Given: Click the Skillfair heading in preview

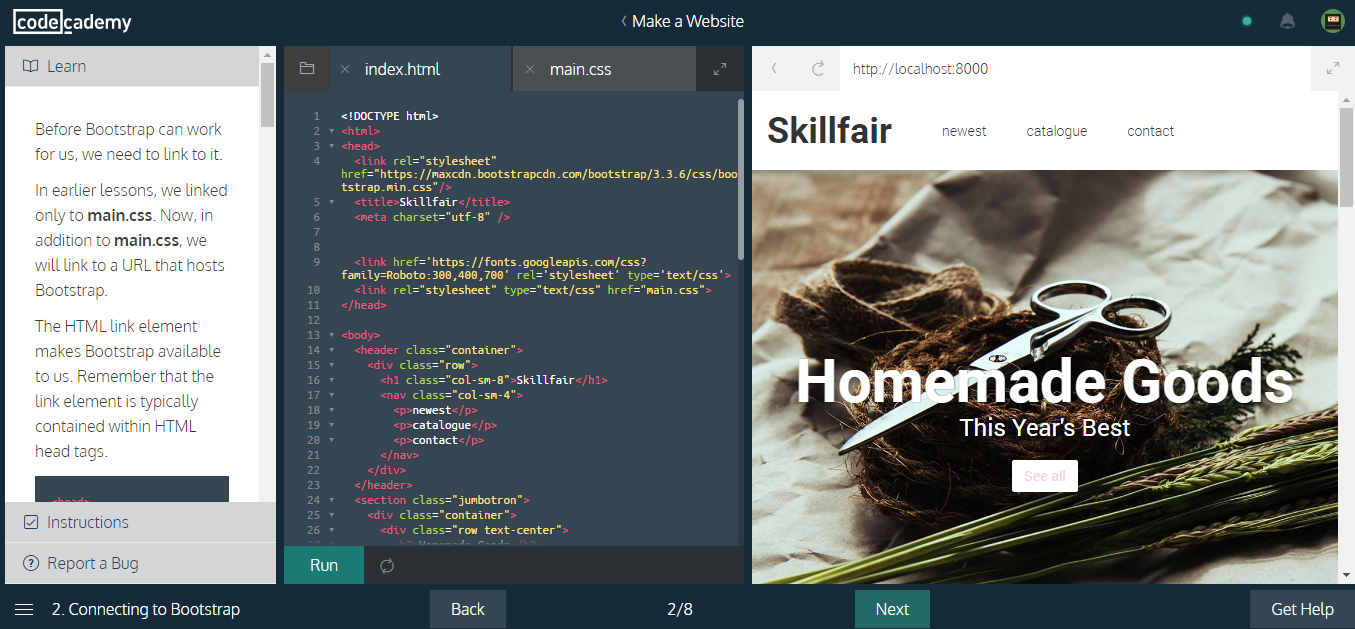Looking at the screenshot, I should pos(829,131).
